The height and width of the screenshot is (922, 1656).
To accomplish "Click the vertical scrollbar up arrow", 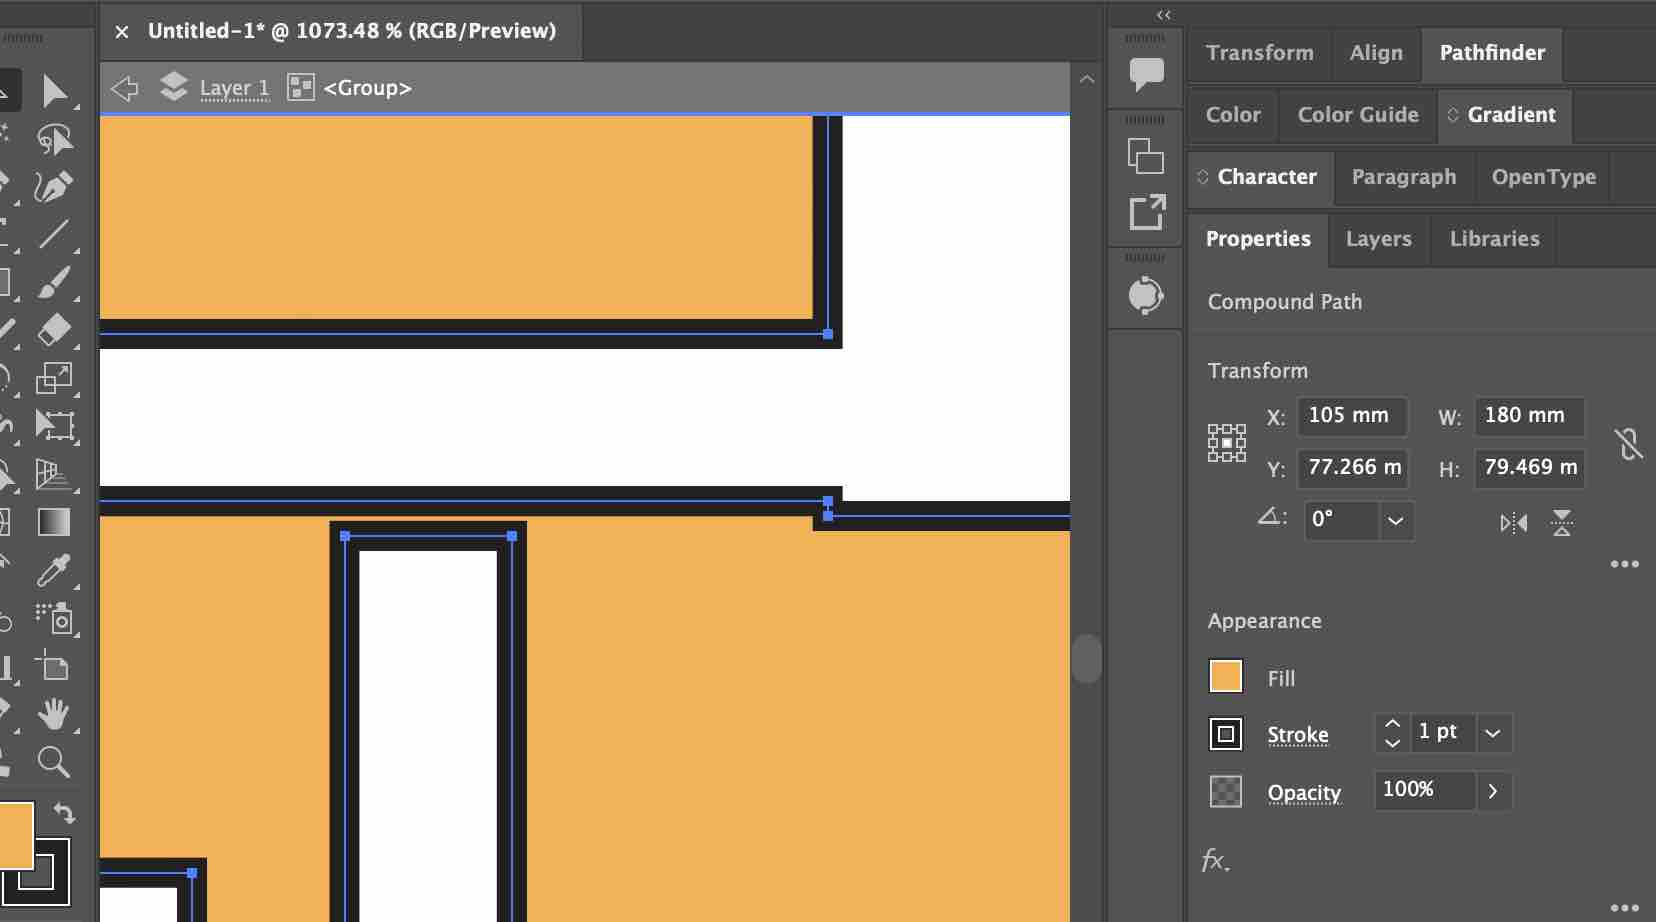I will [1087, 79].
